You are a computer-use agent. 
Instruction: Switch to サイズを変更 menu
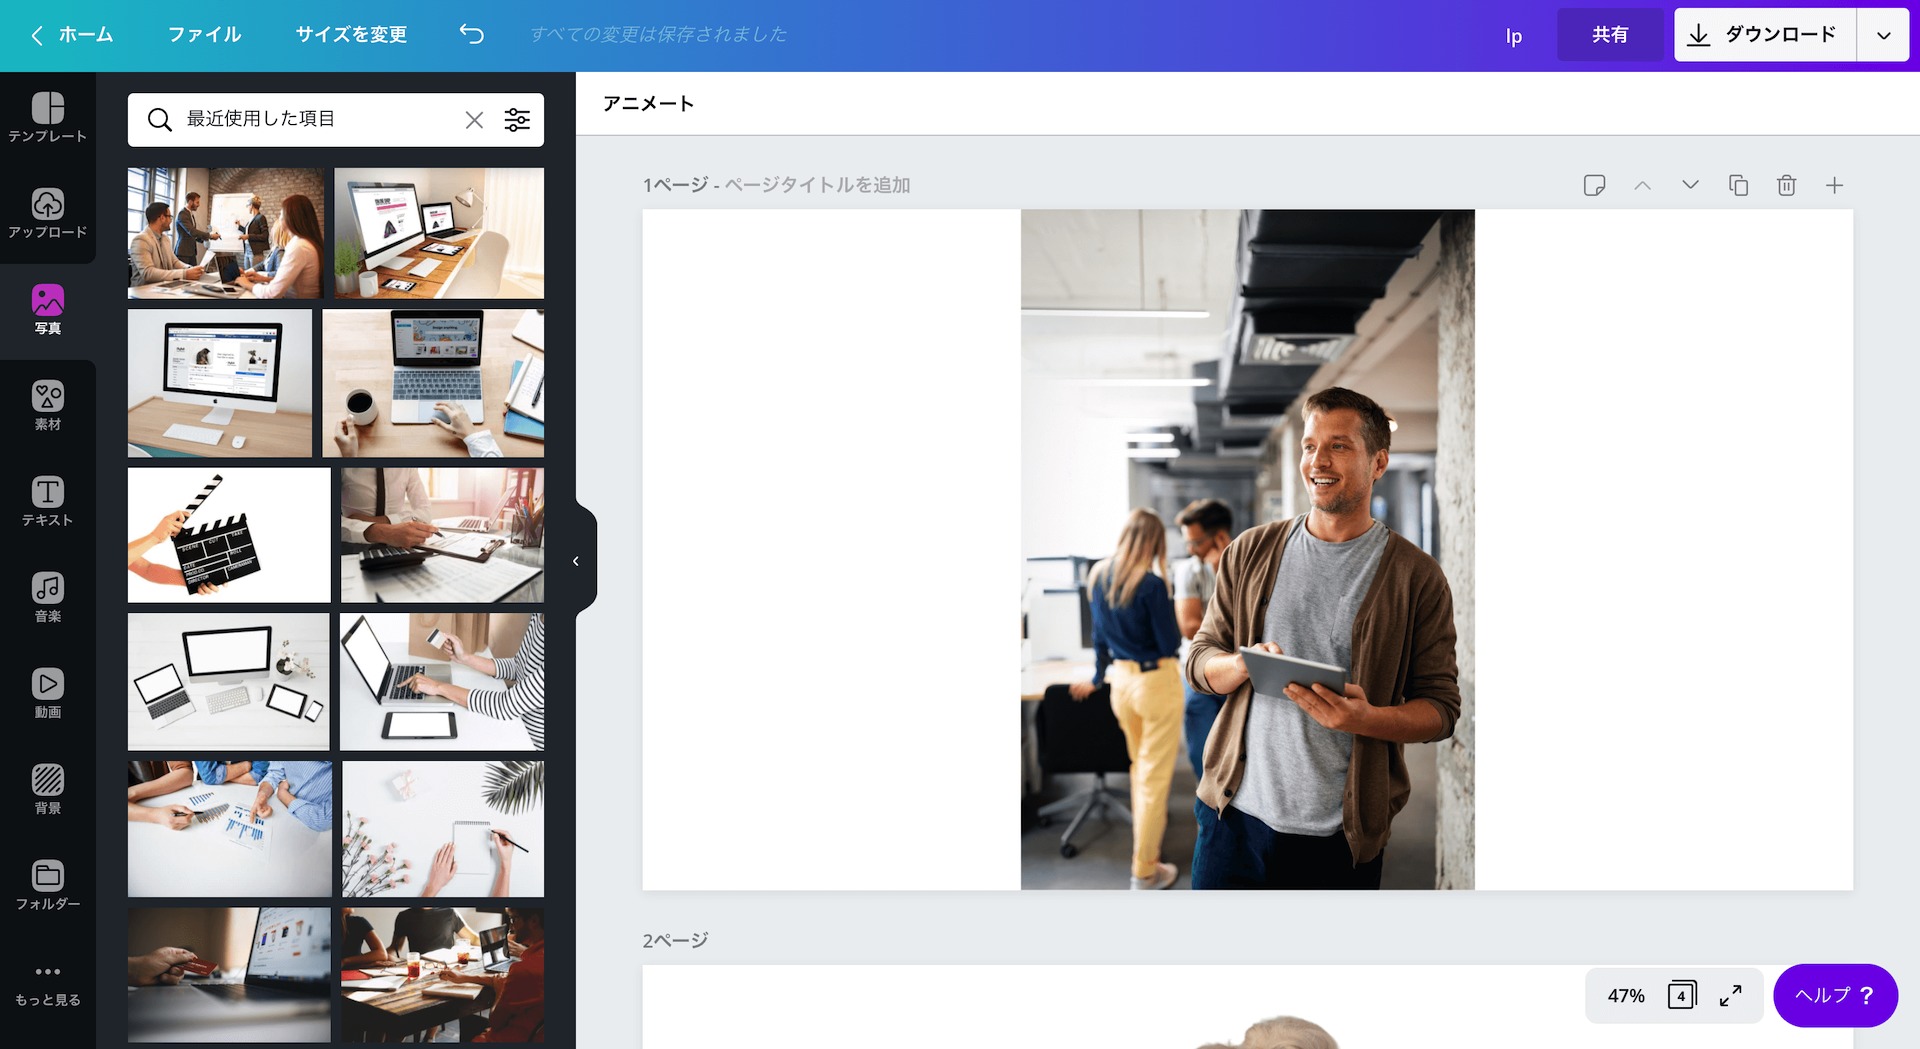click(350, 34)
